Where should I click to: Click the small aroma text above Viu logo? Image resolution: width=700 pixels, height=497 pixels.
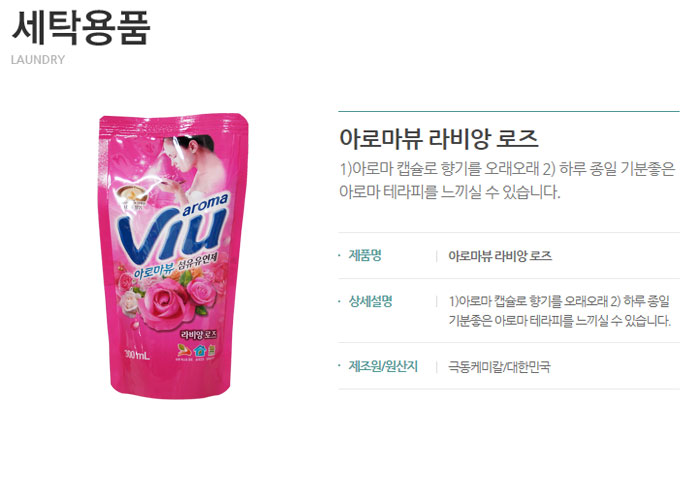tap(204, 205)
